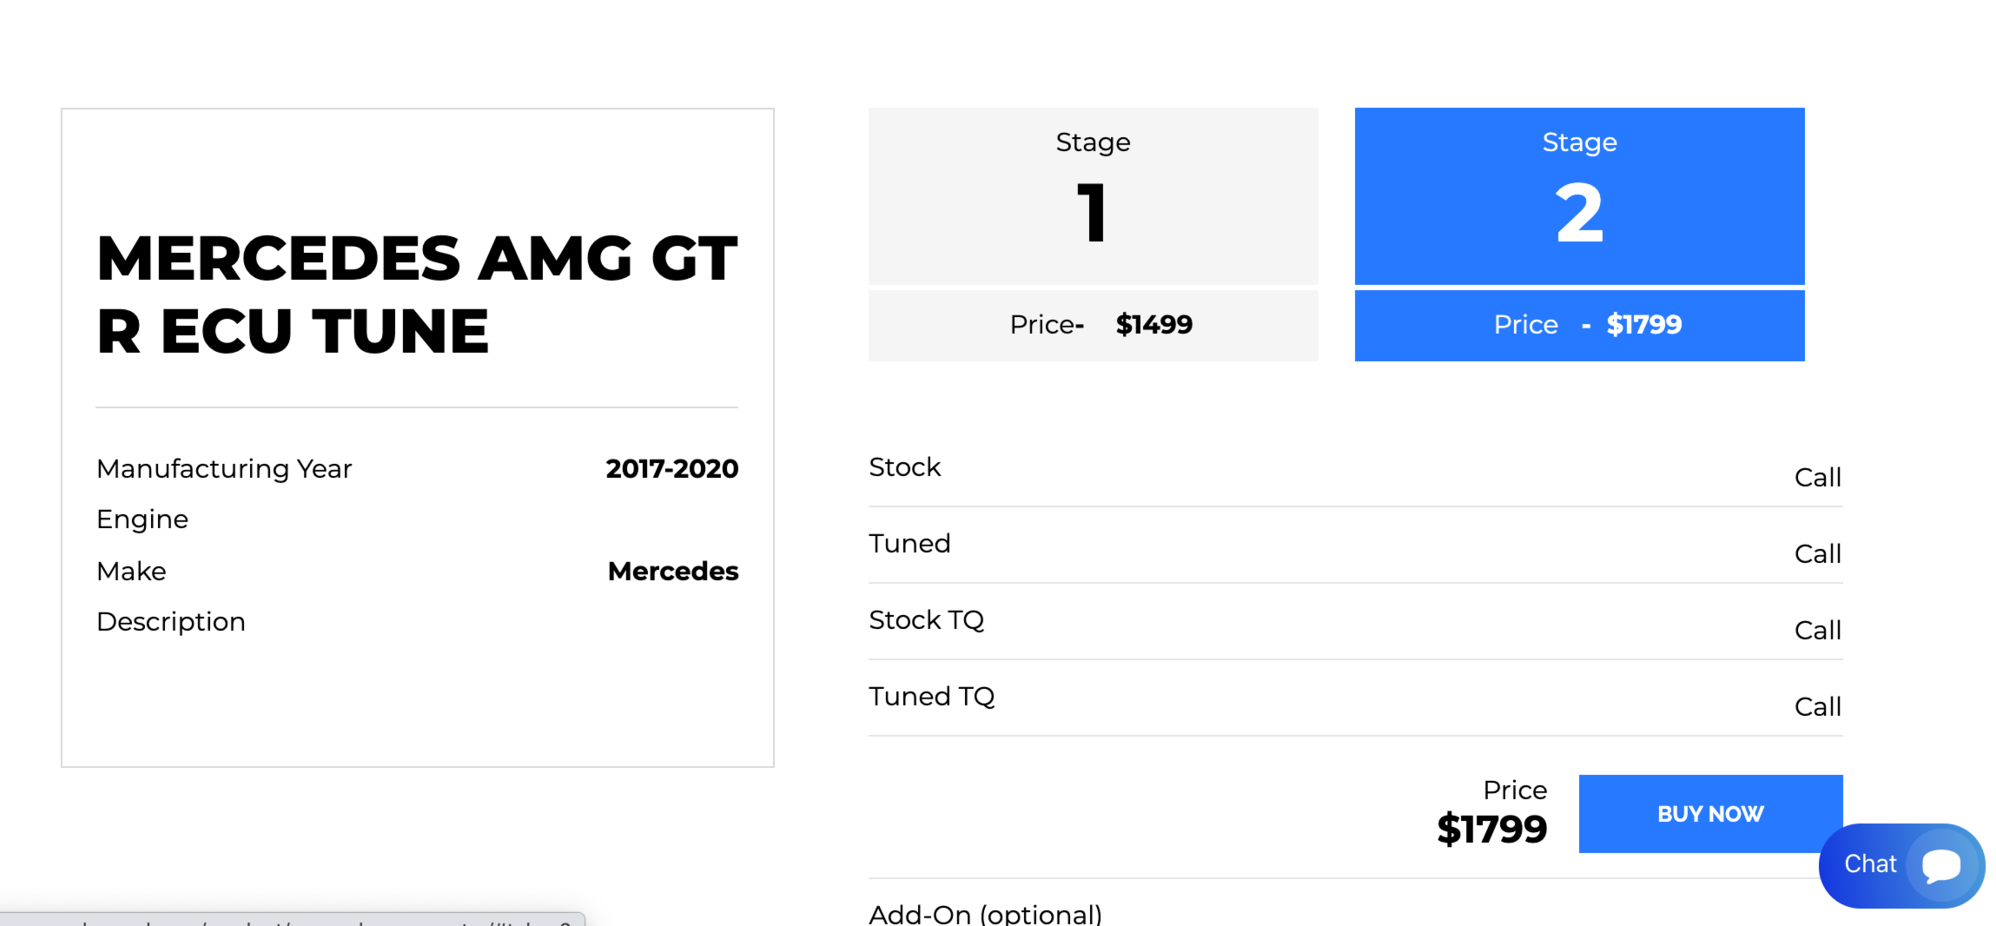This screenshot has height=926, width=1996.
Task: Click the Stock TQ row label
Action: pyautogui.click(x=926, y=620)
